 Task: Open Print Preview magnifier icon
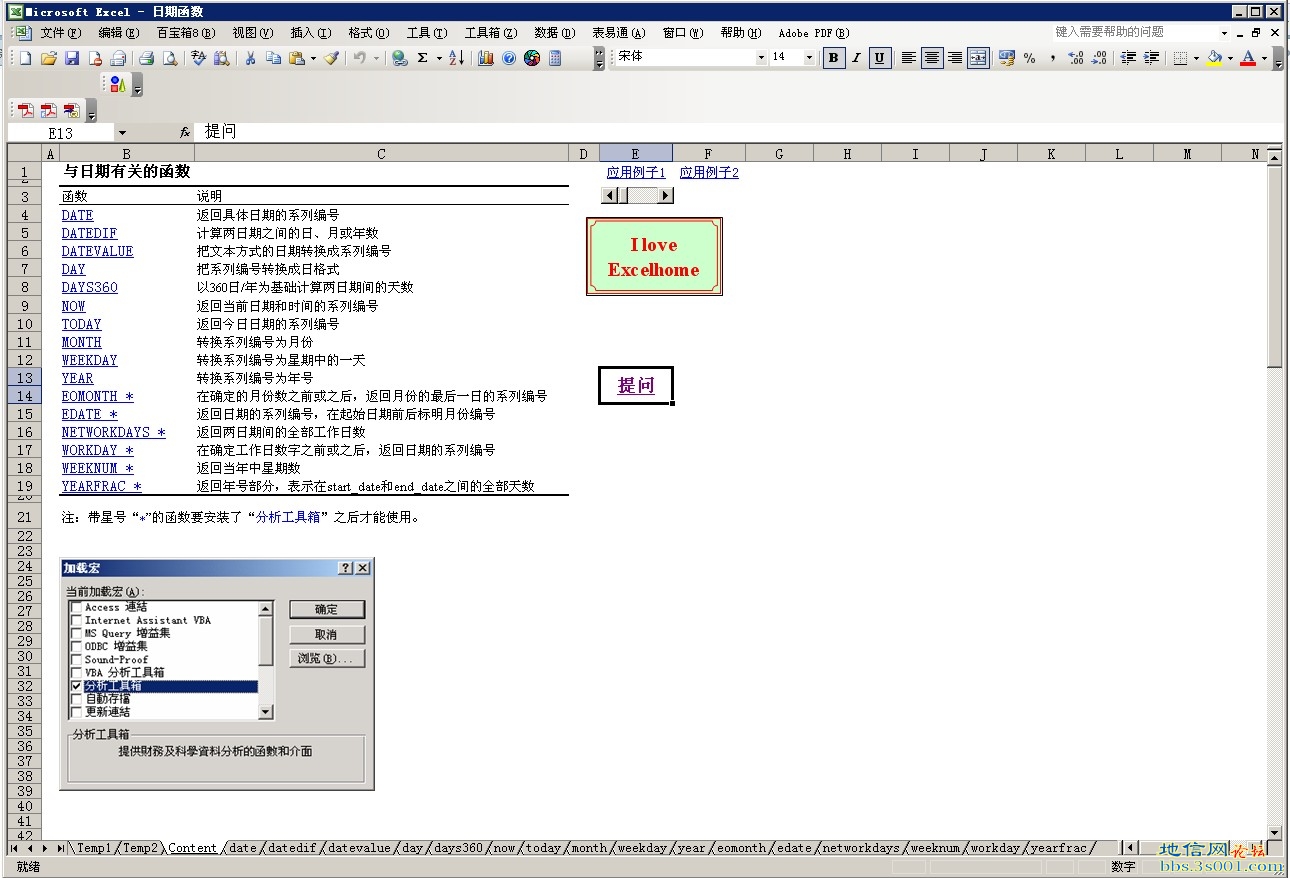[170, 58]
